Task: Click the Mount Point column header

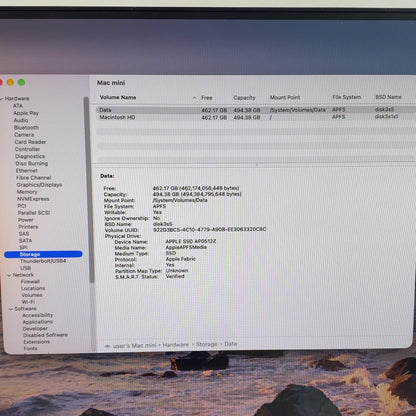Action: pos(285,97)
